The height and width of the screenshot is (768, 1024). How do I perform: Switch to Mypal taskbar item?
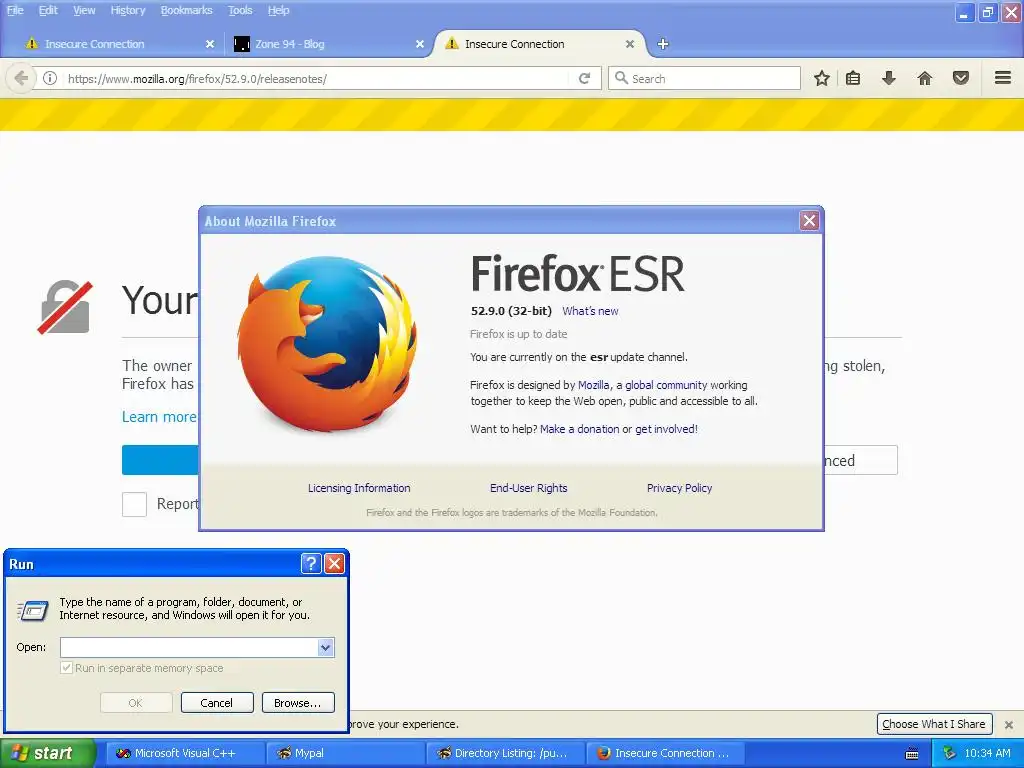346,753
